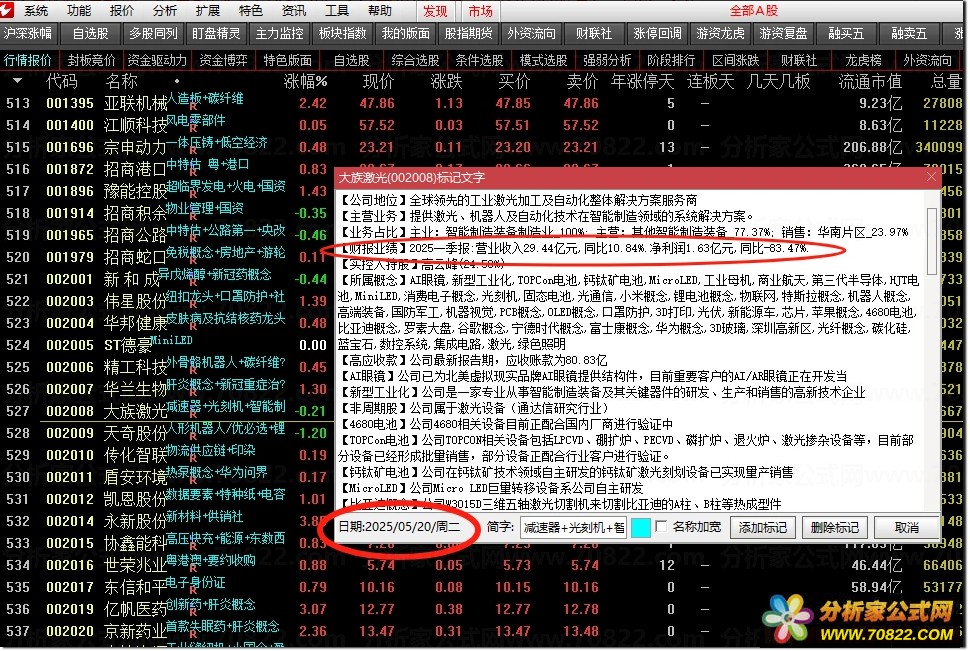Select stock row 002008 大族激光
Screen dimensions: 970x651
pos(167,411)
